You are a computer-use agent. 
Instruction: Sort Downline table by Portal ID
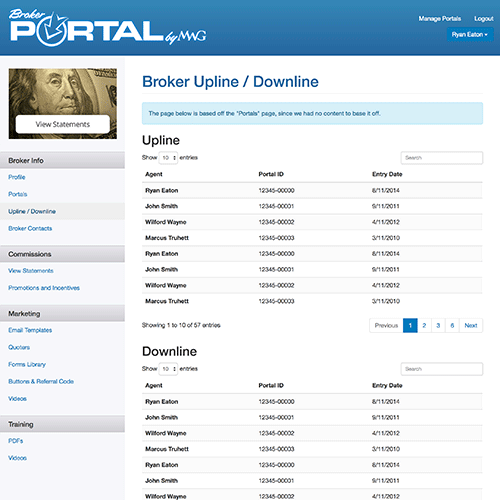tap(271, 385)
